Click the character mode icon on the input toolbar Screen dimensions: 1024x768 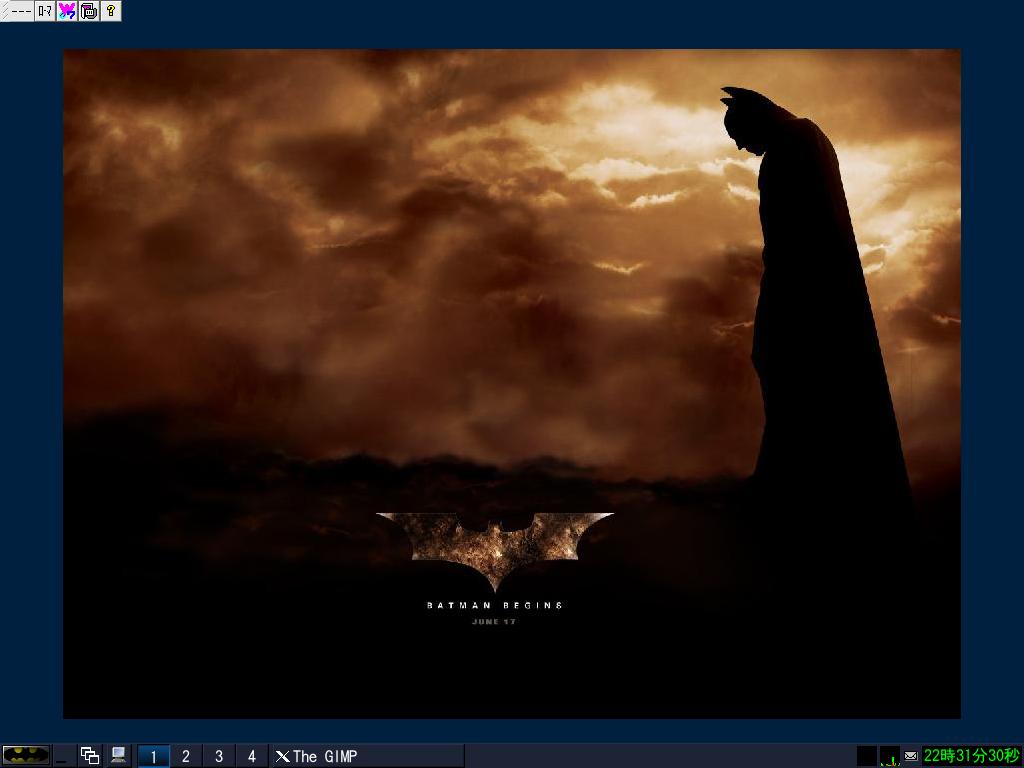tap(43, 11)
